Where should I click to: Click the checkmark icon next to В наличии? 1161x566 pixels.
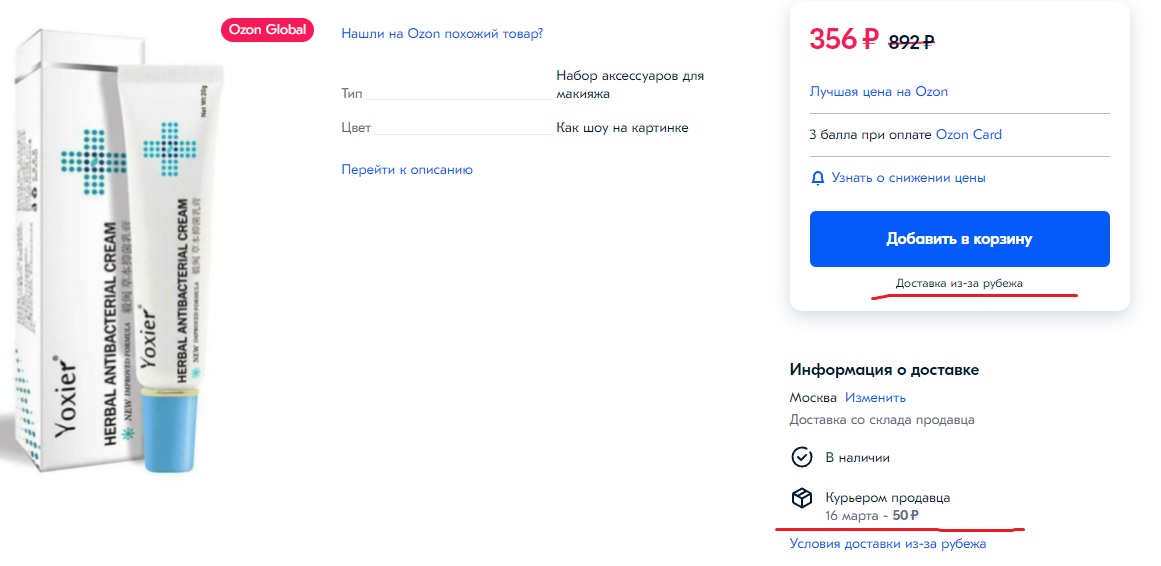point(802,457)
